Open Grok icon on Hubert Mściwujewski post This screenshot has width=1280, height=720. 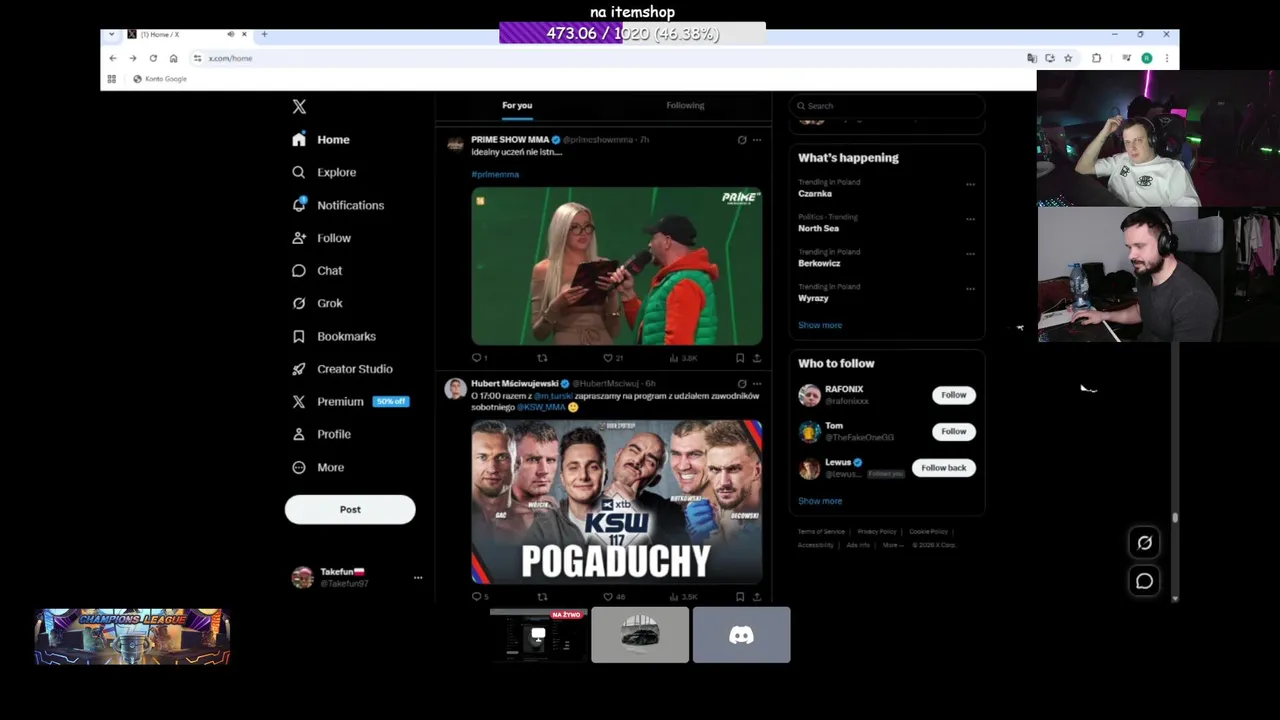point(742,383)
